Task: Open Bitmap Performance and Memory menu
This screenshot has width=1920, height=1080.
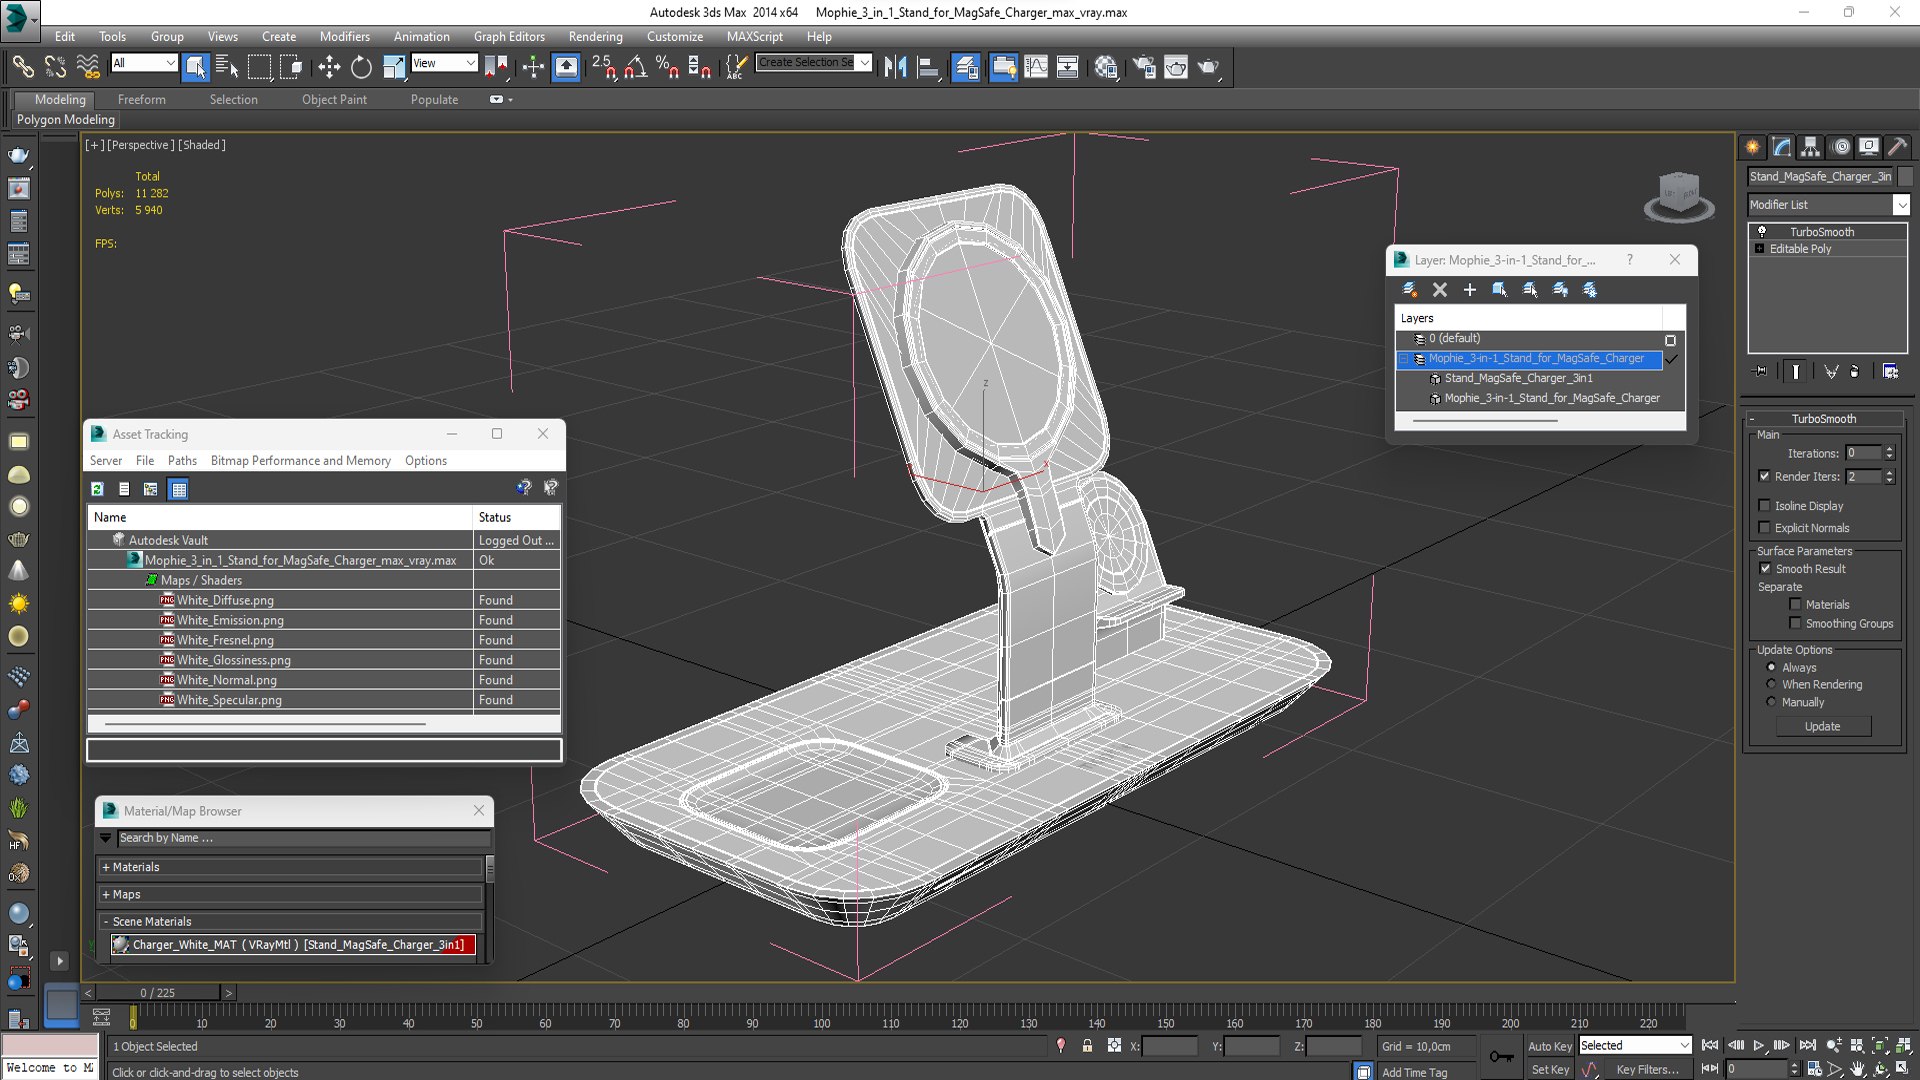Action: point(300,460)
